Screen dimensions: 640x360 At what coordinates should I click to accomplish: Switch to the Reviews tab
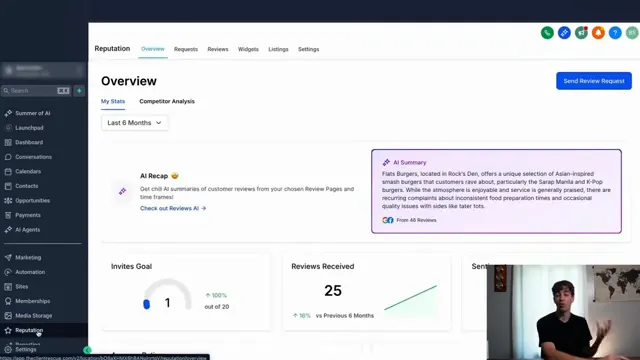(x=218, y=49)
